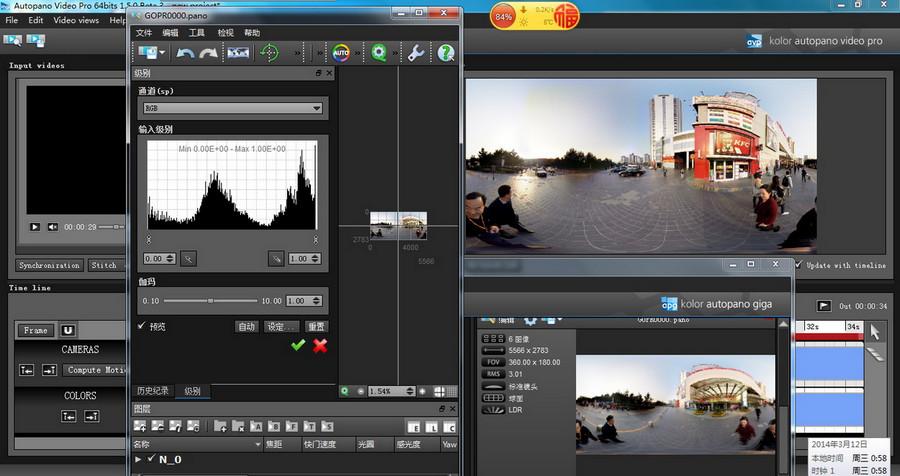
Task: Click the E button in layers toolbar
Action: coord(414,427)
